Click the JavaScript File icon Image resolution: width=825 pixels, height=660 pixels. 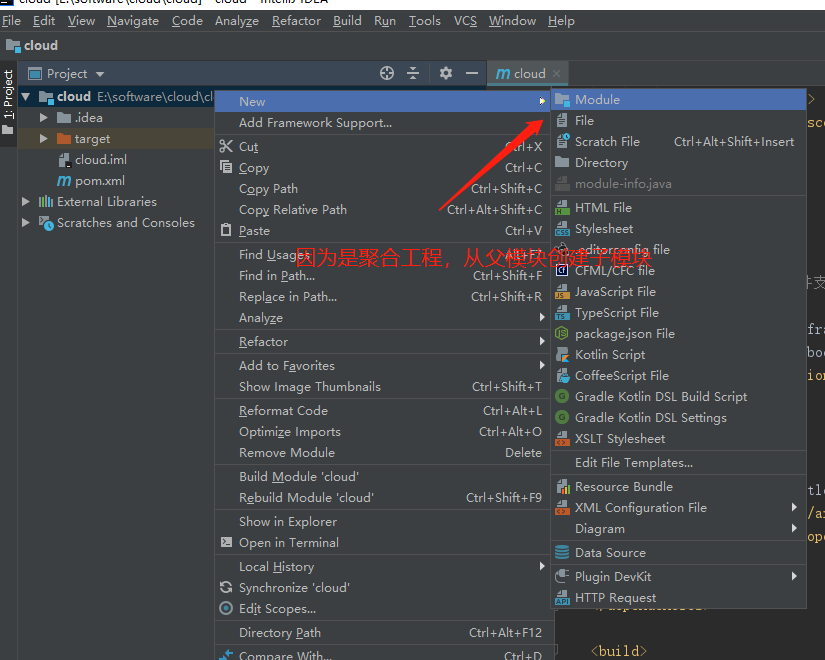[x=562, y=292]
